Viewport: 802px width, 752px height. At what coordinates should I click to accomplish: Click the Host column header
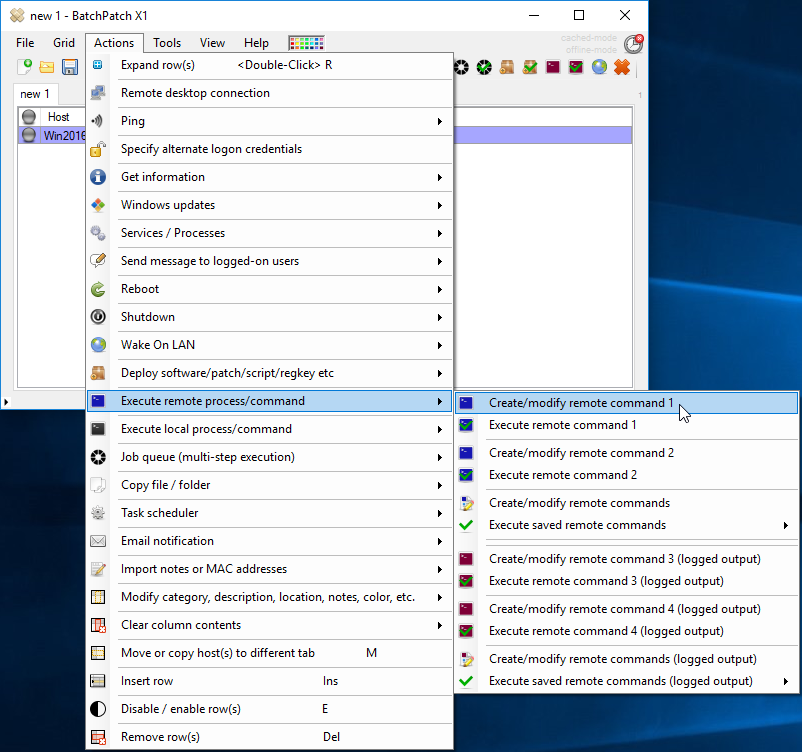coord(58,117)
